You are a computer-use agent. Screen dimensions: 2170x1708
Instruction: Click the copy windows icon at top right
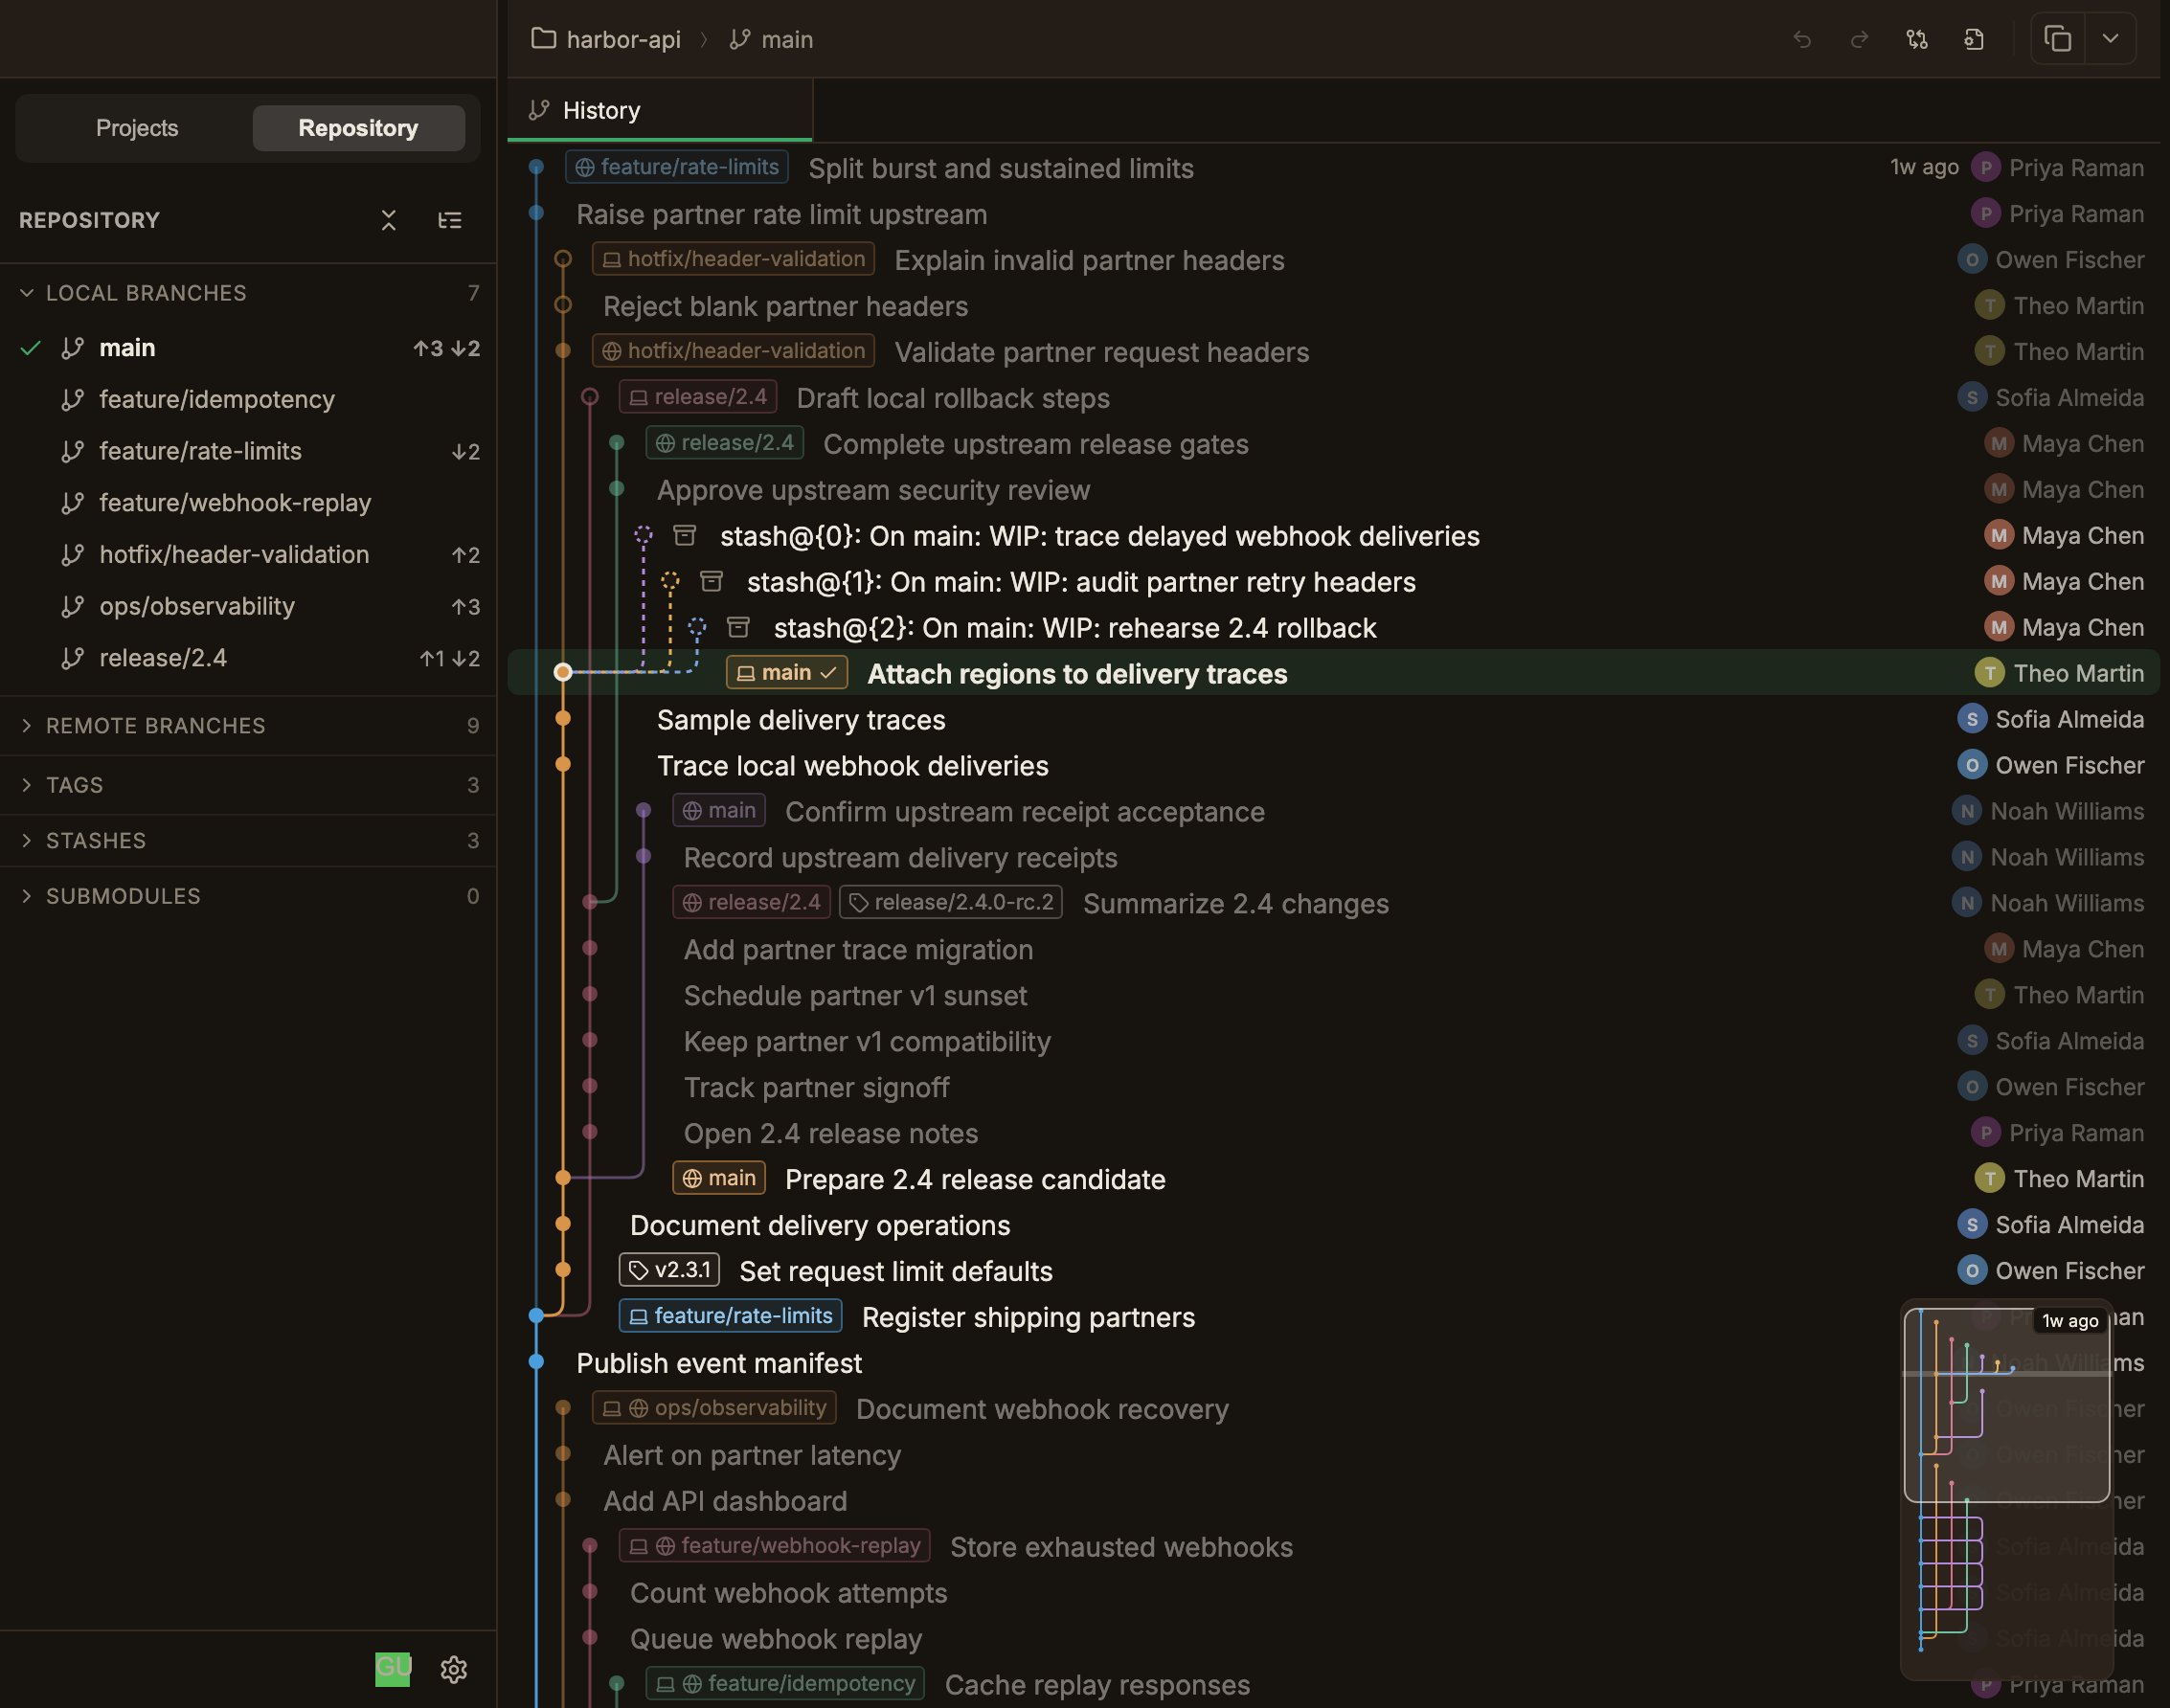point(2057,39)
